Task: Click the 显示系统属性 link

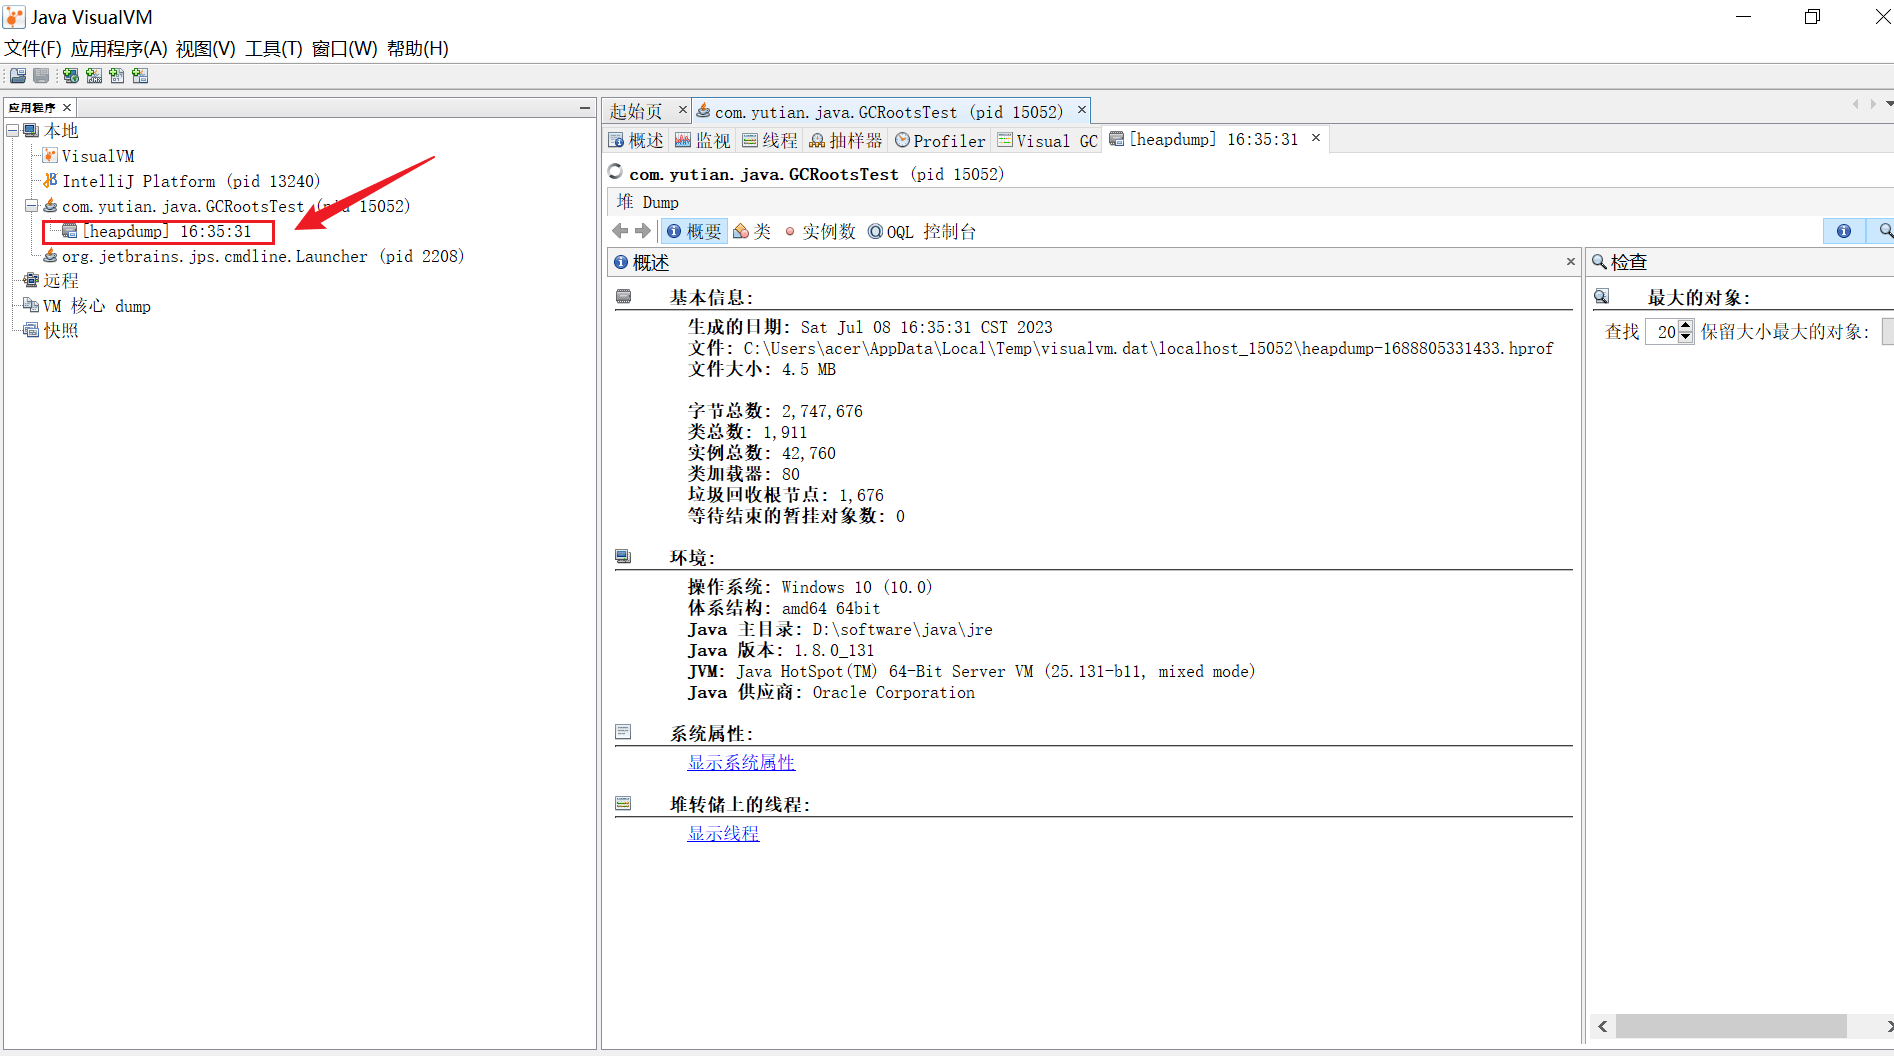Action: click(x=740, y=762)
